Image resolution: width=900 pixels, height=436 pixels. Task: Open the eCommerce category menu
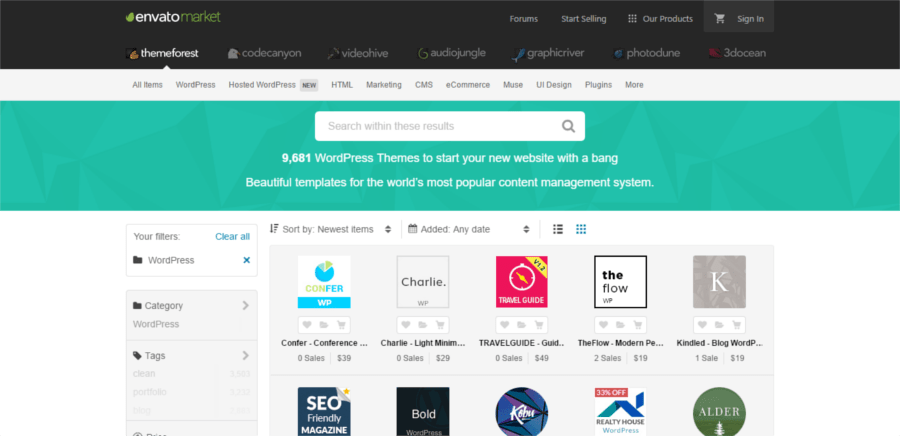tap(468, 85)
